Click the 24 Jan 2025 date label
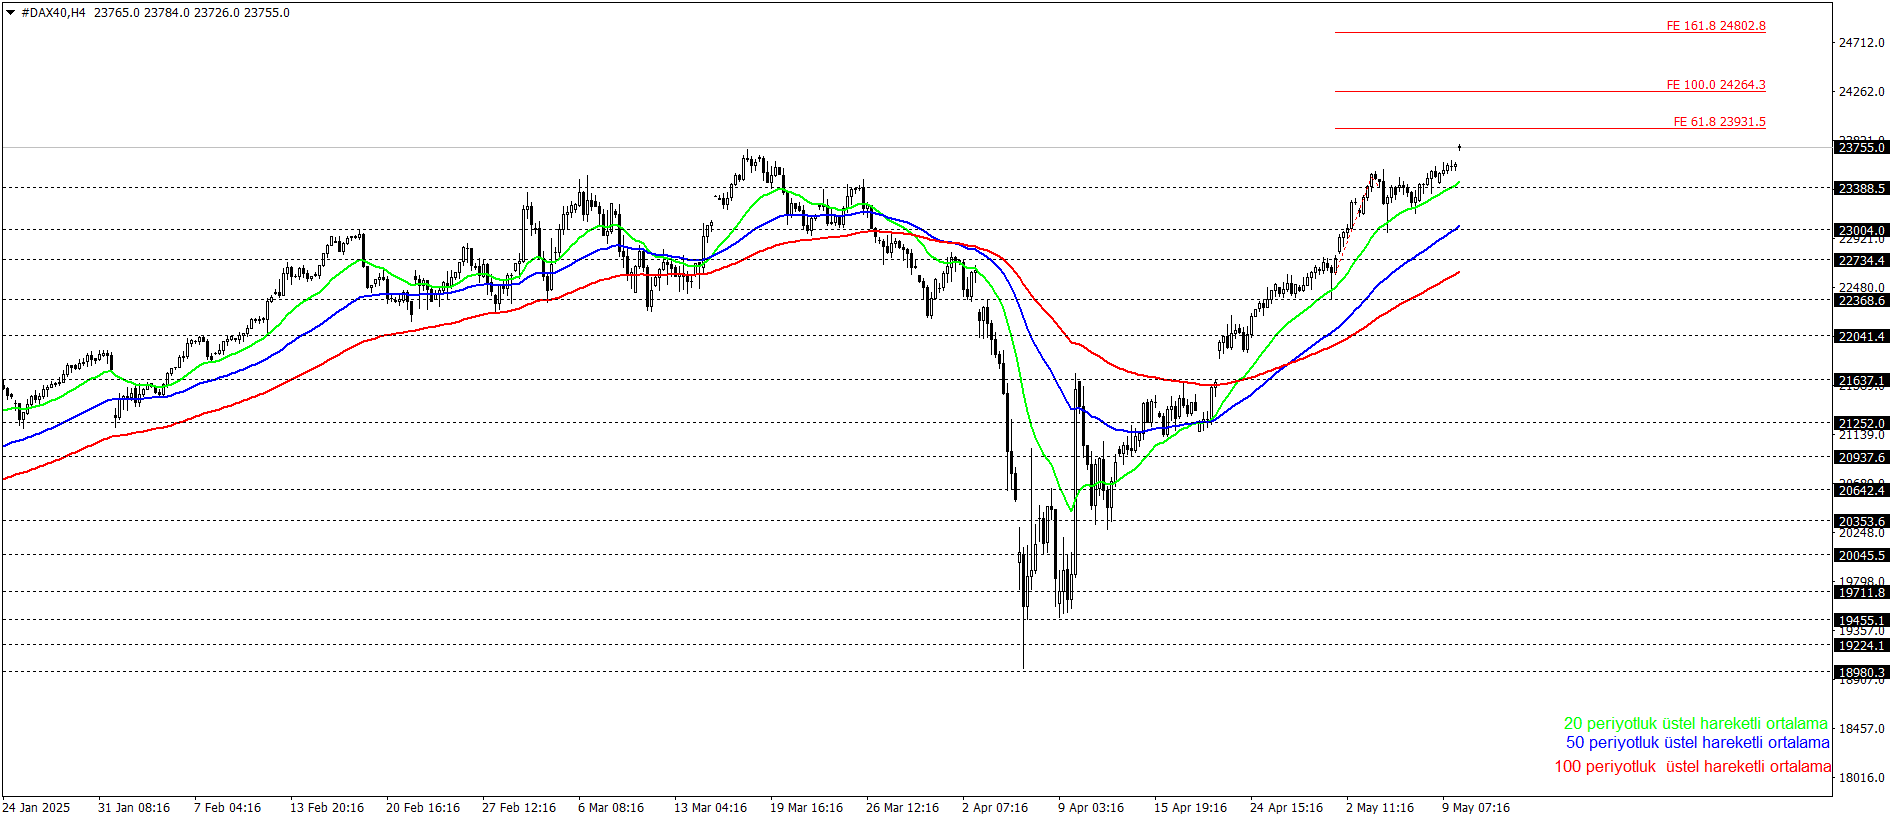 point(36,808)
